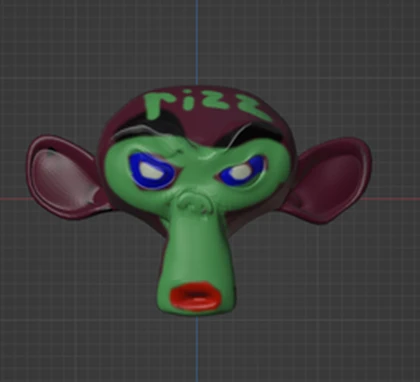Click the white pupil of the left eye
Image resolution: width=420 pixels, height=382 pixels.
[152, 170]
